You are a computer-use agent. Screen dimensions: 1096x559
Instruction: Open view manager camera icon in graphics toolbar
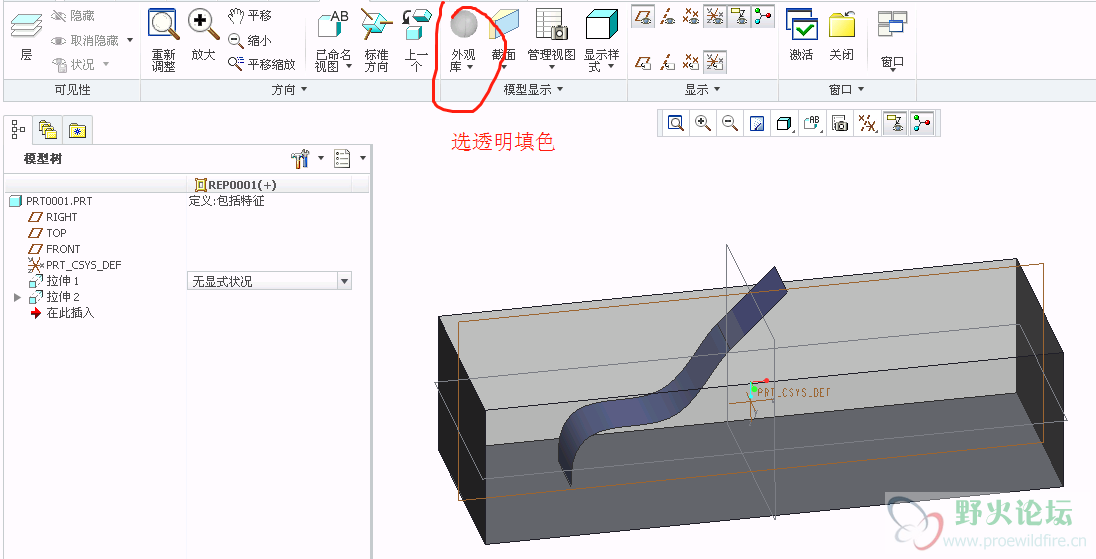pos(840,124)
